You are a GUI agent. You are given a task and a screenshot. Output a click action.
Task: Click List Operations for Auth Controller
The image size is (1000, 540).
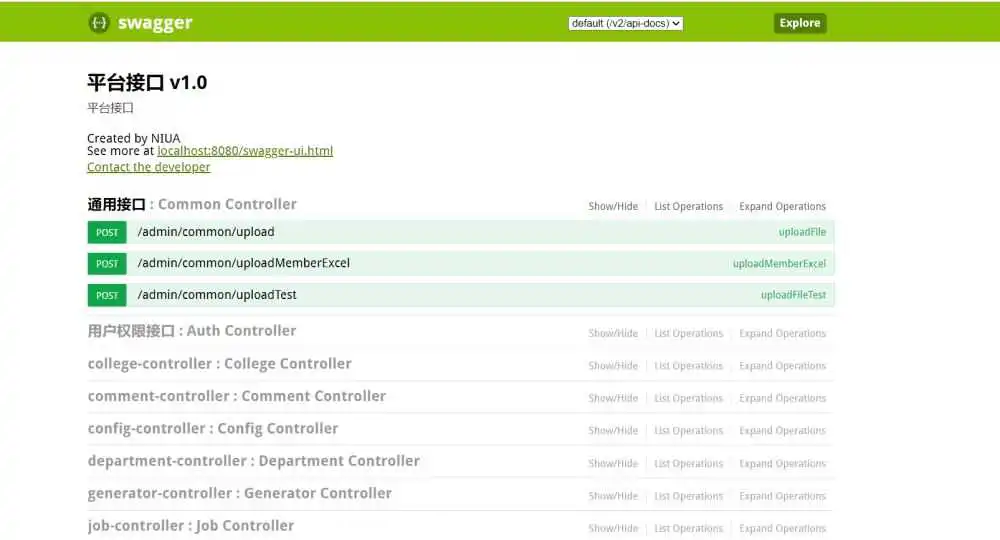click(x=689, y=333)
